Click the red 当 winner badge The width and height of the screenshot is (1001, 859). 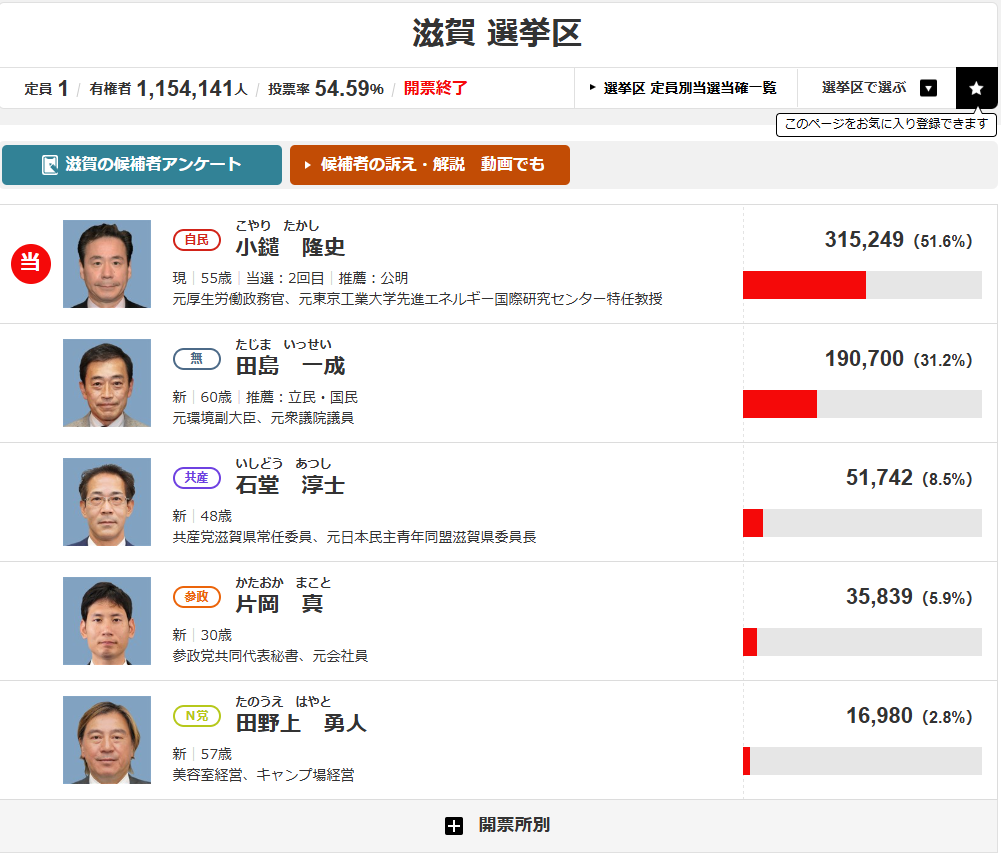click(31, 264)
